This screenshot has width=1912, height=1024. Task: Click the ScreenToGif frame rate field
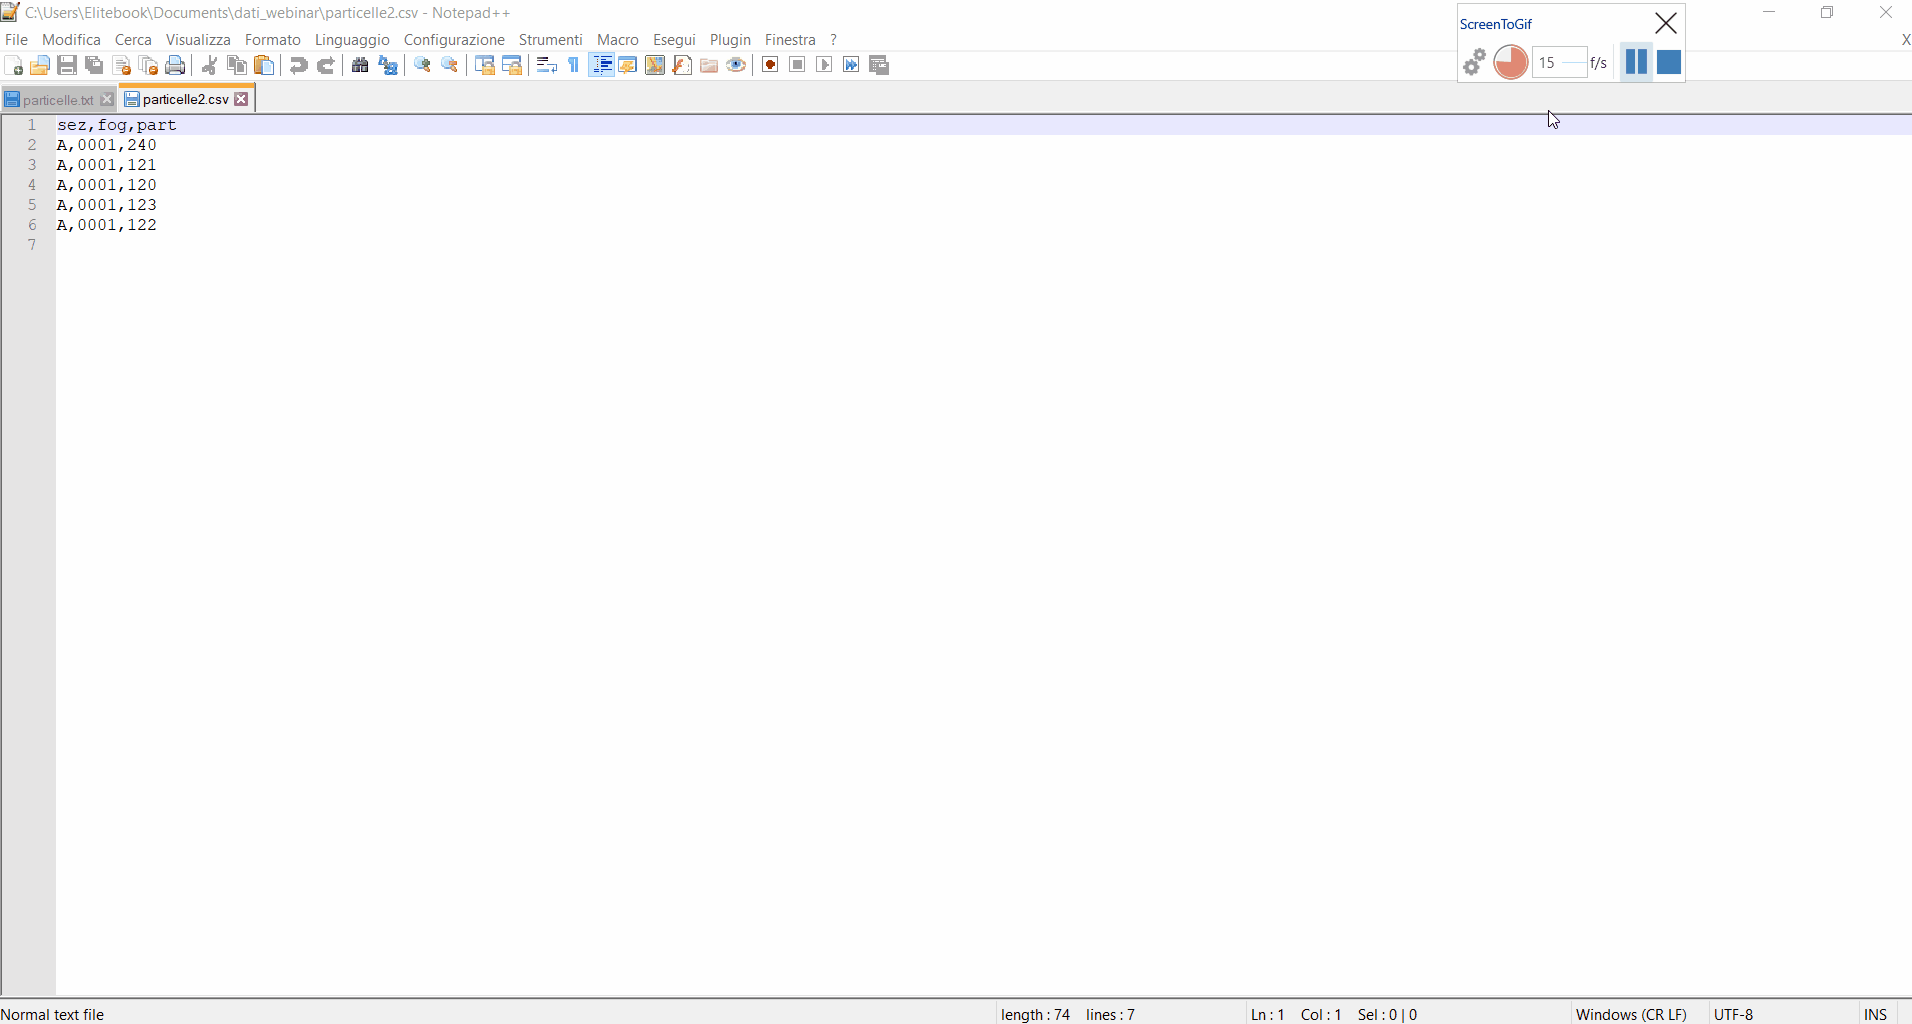coord(1560,63)
